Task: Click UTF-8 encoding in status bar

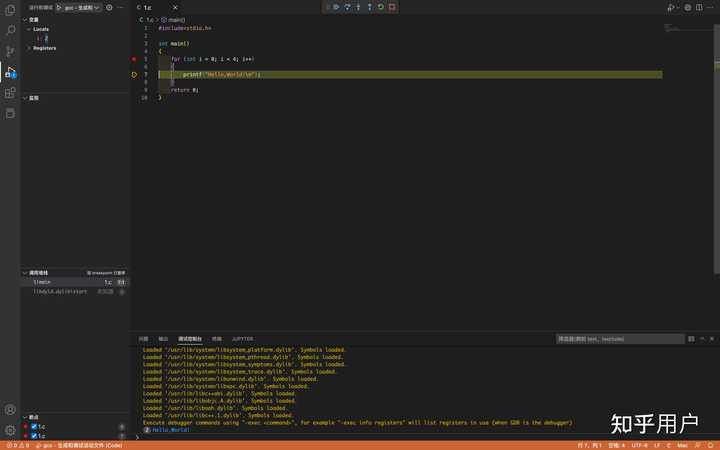Action: click(x=640, y=445)
